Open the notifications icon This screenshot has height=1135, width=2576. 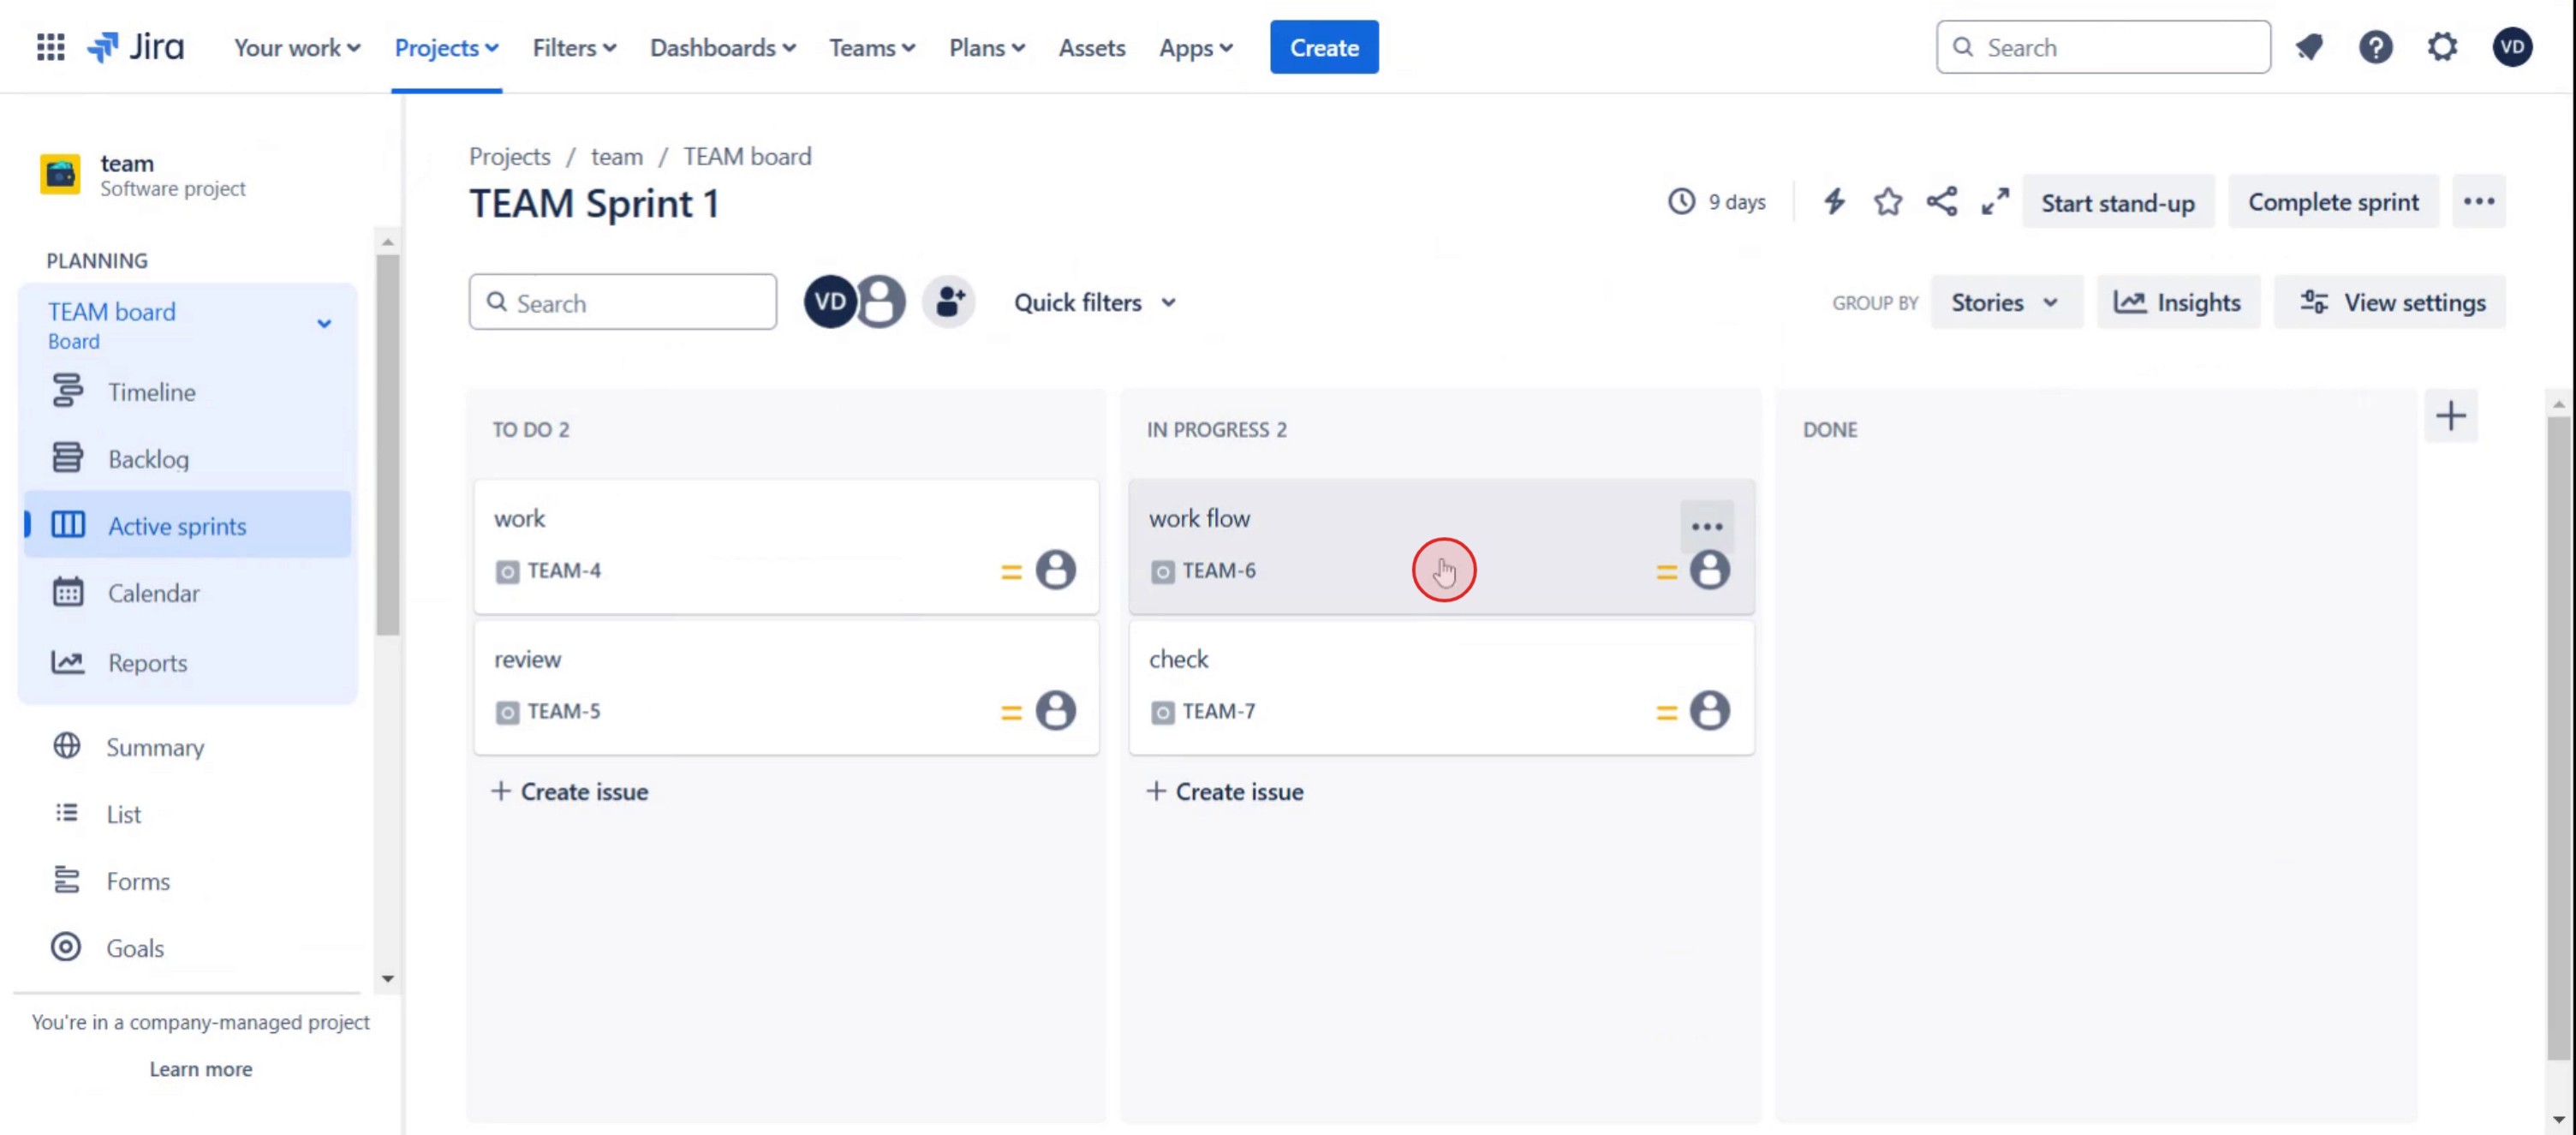[2309, 47]
